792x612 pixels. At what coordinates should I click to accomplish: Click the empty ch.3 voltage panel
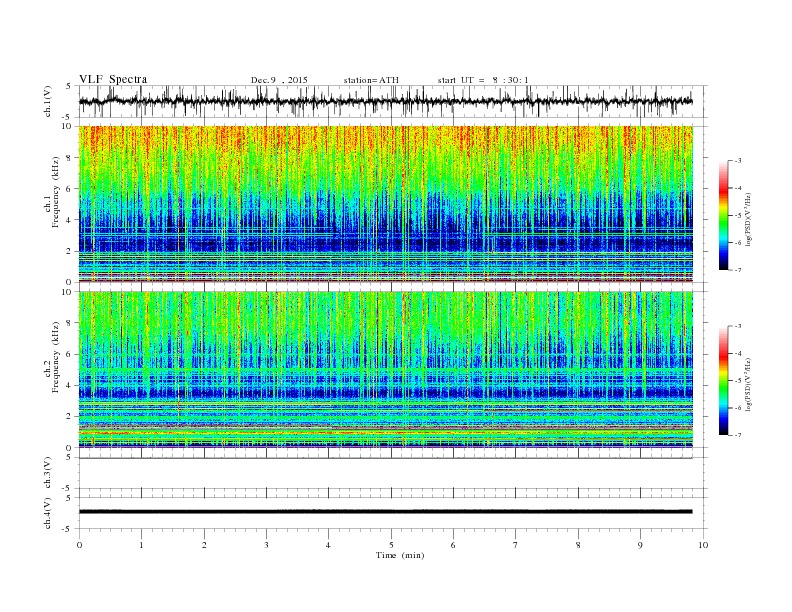[x=393, y=473]
